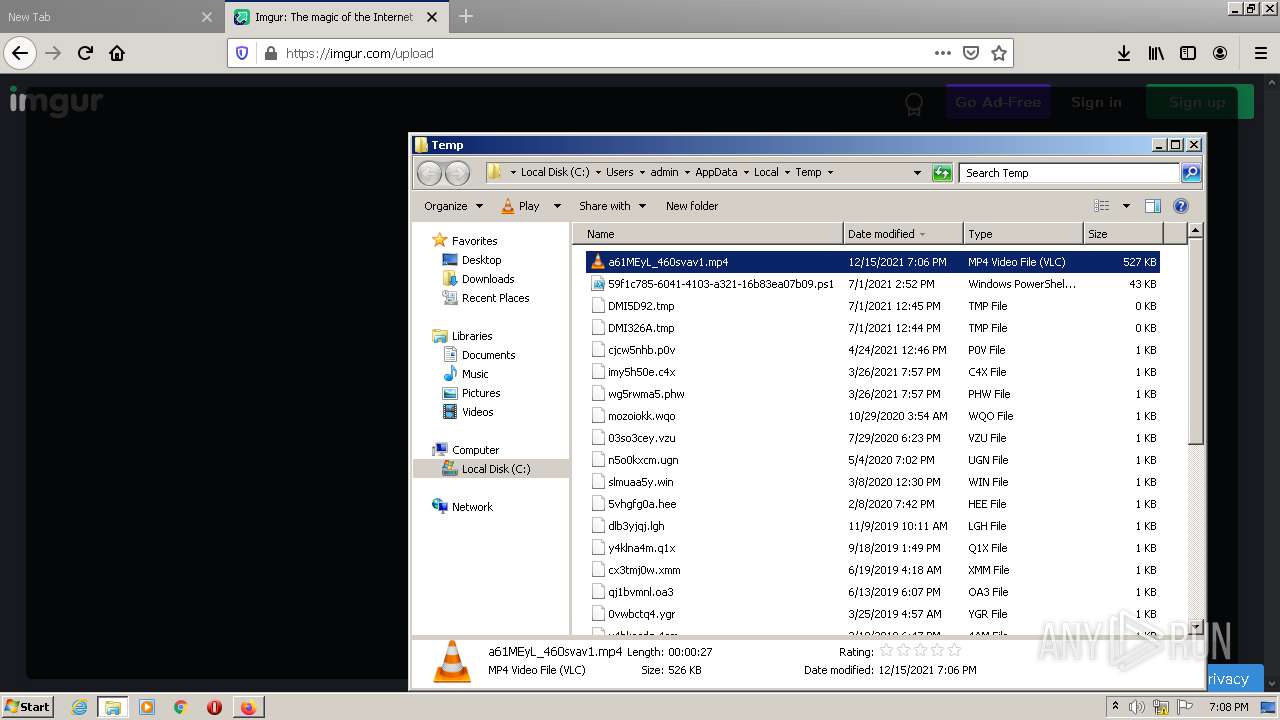Viewport: 1280px width, 720px height.
Task: Select file mozoiokk.wqo
Action: [x=872, y=416]
